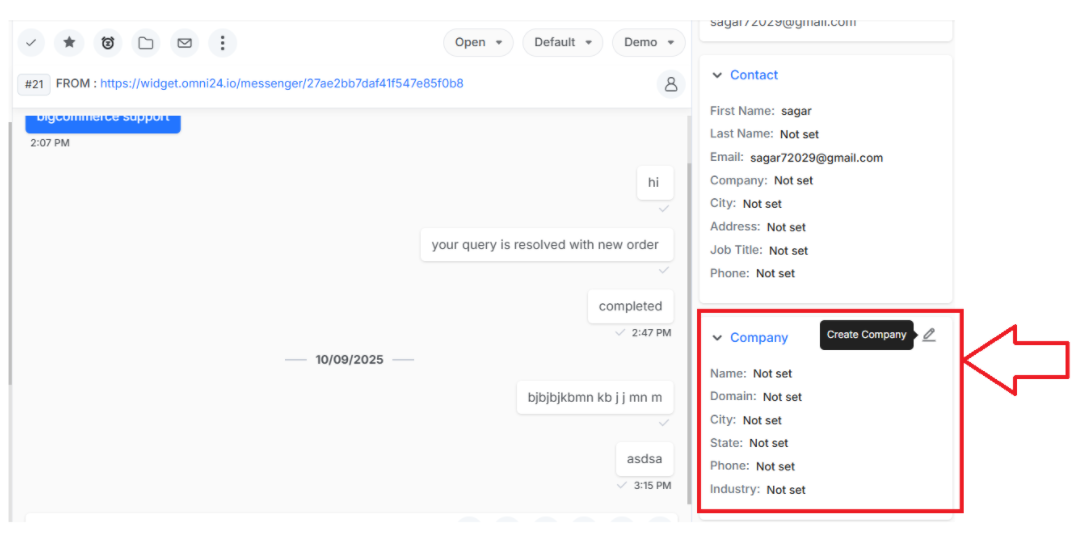Open the widget.omni24.io messenger link
Screen dimensions: 1079x543
coord(281,83)
